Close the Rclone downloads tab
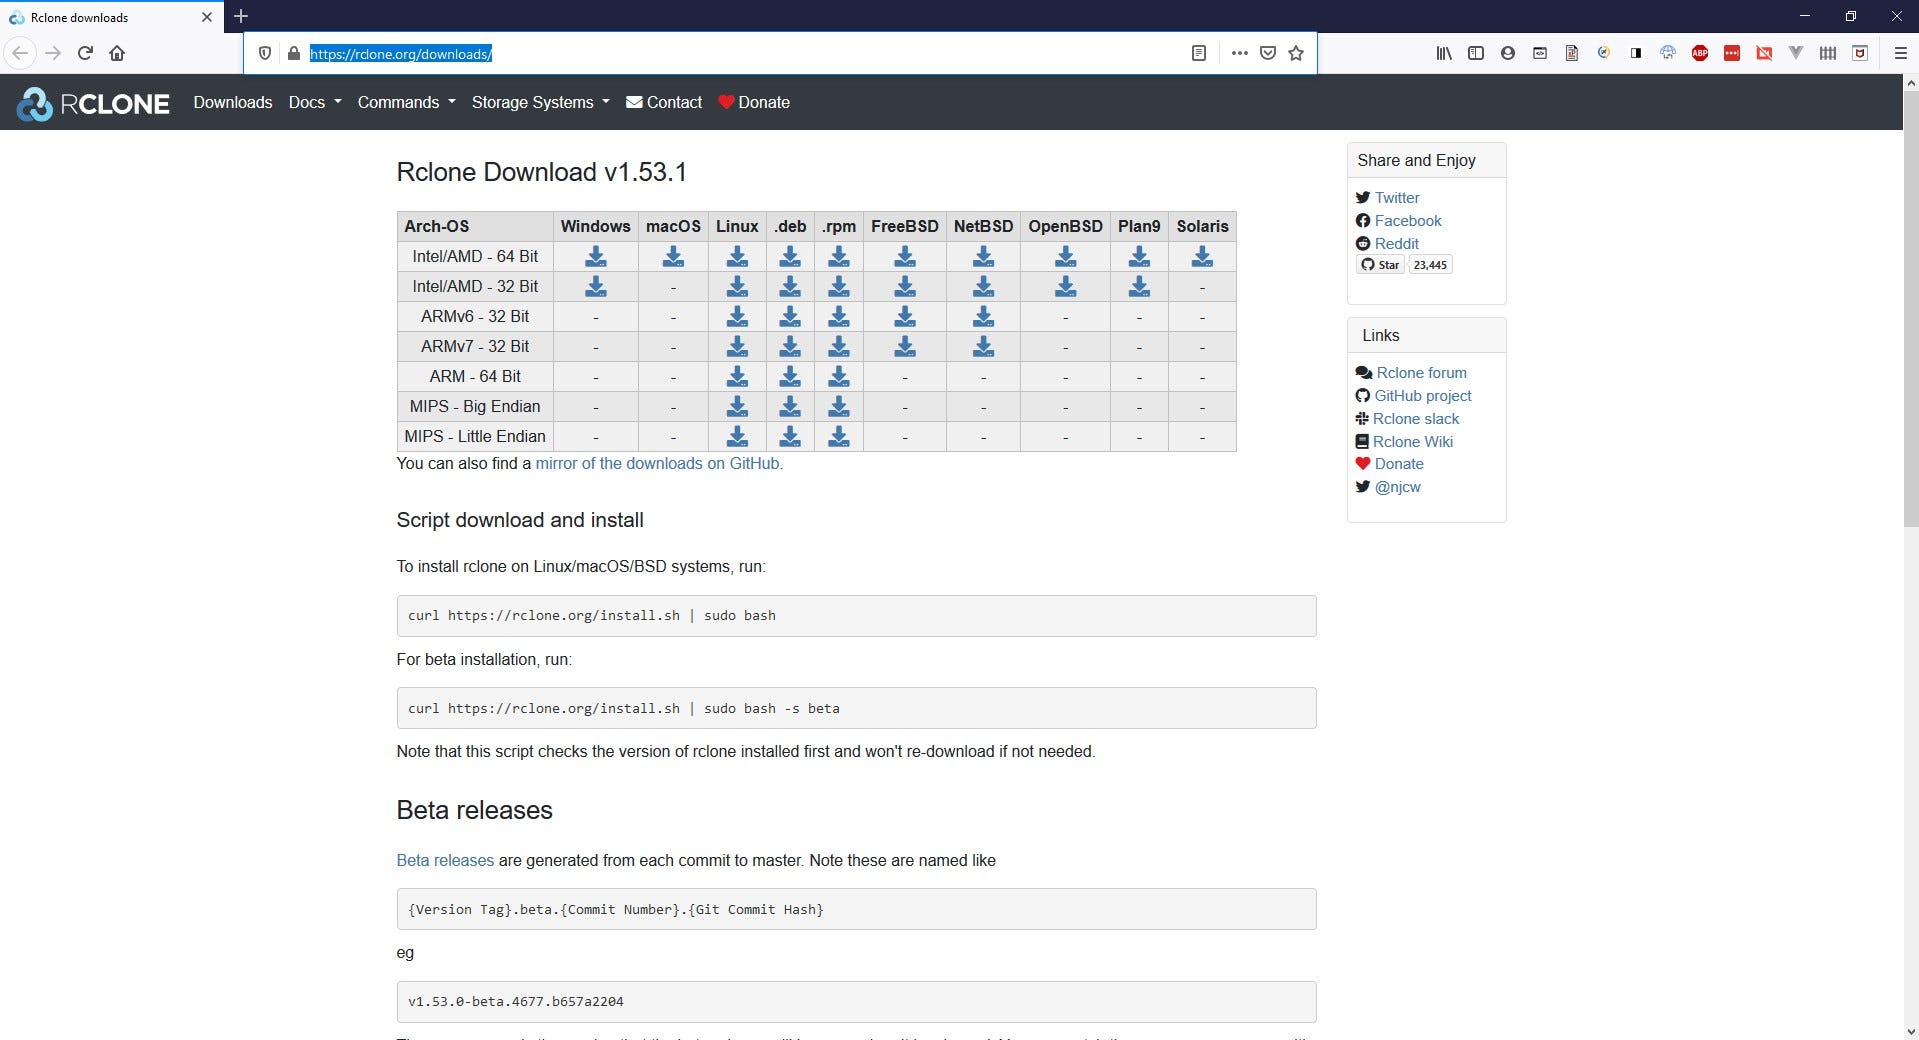The width and height of the screenshot is (1919, 1040). [x=207, y=17]
